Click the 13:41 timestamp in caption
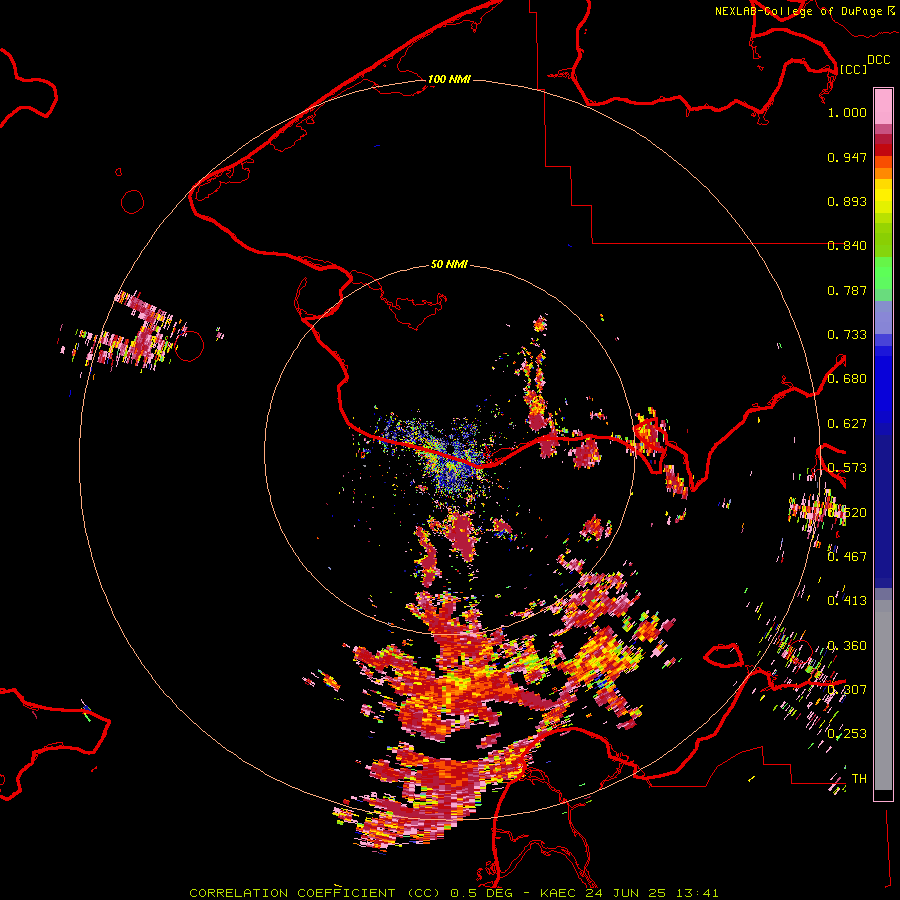Screen dimensions: 900x900 click(x=697, y=893)
